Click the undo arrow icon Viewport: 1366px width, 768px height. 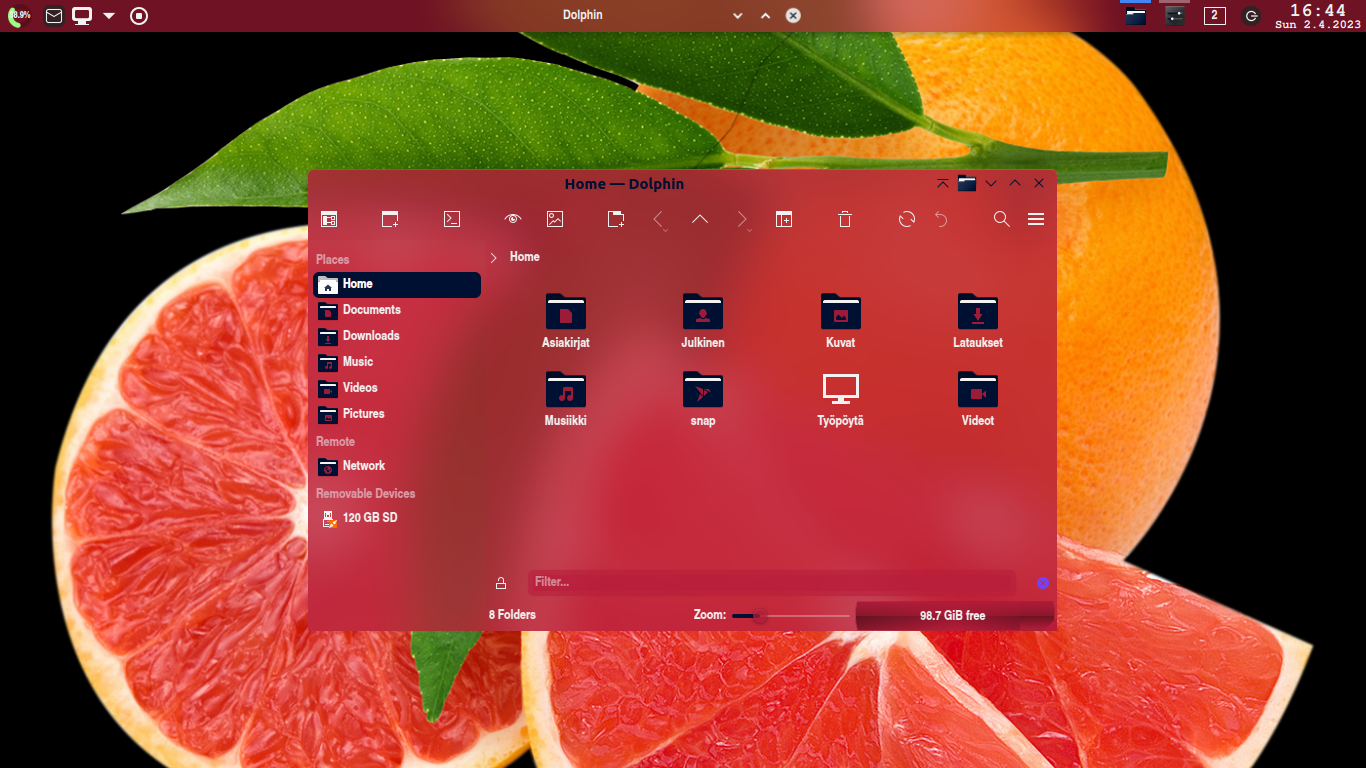[x=941, y=219]
